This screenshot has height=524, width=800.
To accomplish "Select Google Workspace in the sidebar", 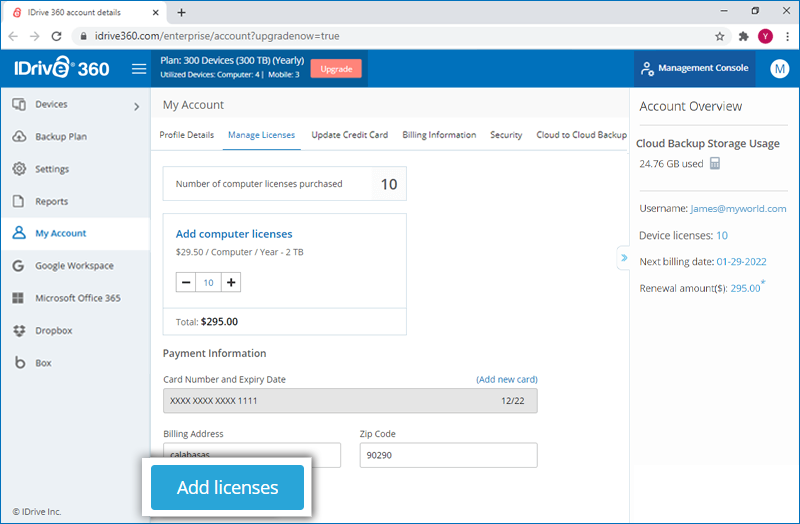I will tap(74, 266).
